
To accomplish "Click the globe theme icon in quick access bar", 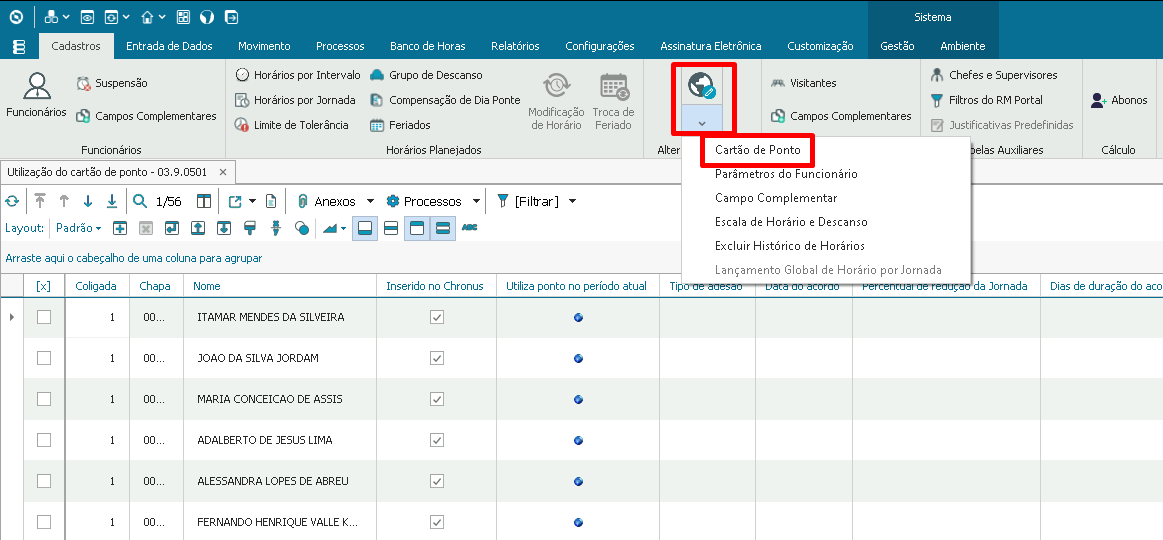I will point(207,16).
